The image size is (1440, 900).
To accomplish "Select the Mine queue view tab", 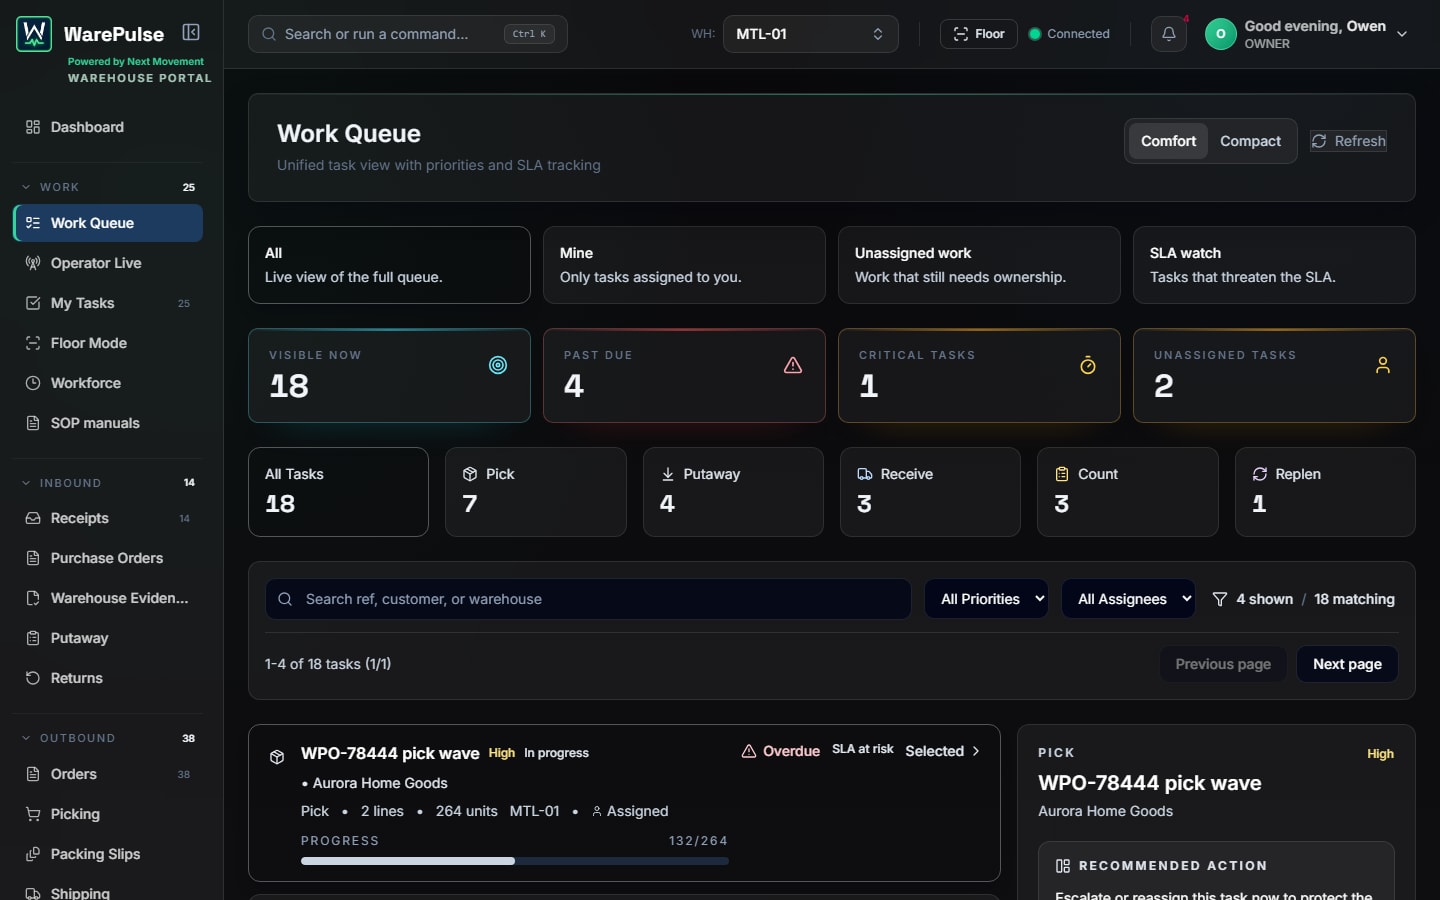I will point(684,265).
